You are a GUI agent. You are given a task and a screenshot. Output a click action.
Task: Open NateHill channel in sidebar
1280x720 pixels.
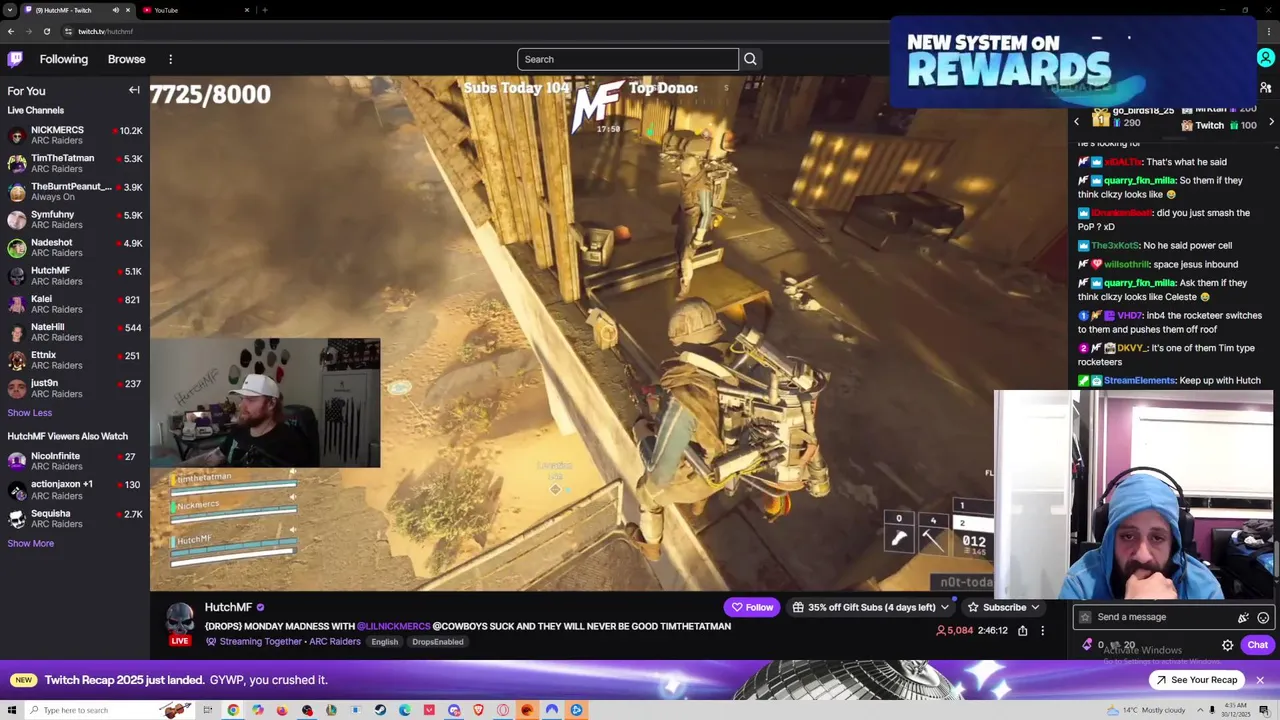point(75,331)
